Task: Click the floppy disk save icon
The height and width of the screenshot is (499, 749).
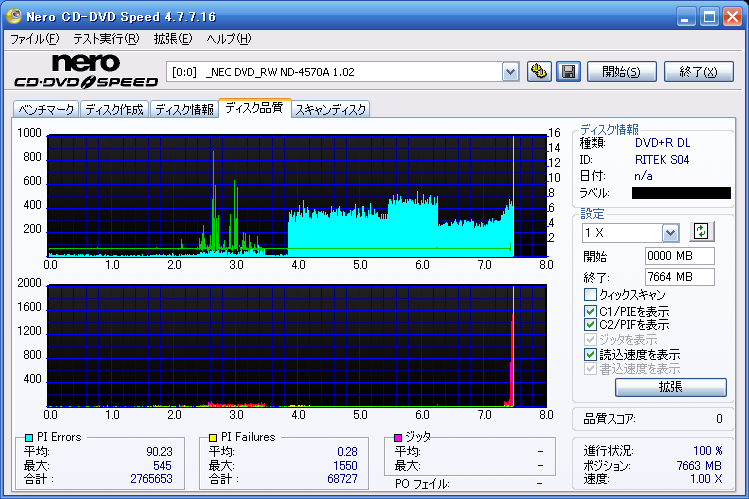Action: [568, 72]
